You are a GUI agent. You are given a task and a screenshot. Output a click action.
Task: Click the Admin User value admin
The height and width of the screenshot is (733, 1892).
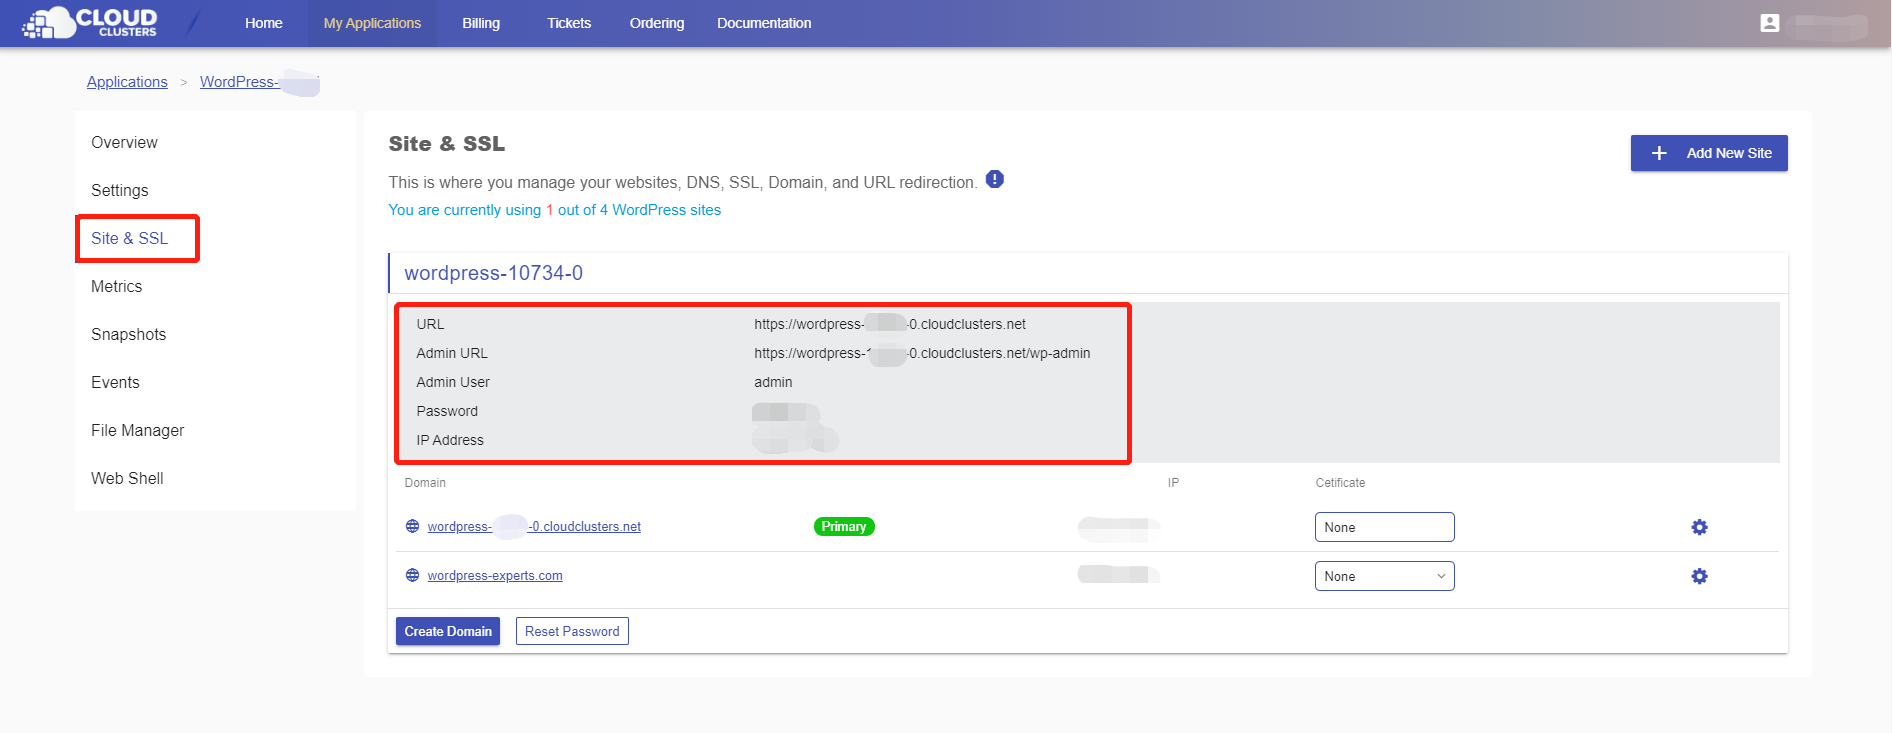[x=773, y=382]
